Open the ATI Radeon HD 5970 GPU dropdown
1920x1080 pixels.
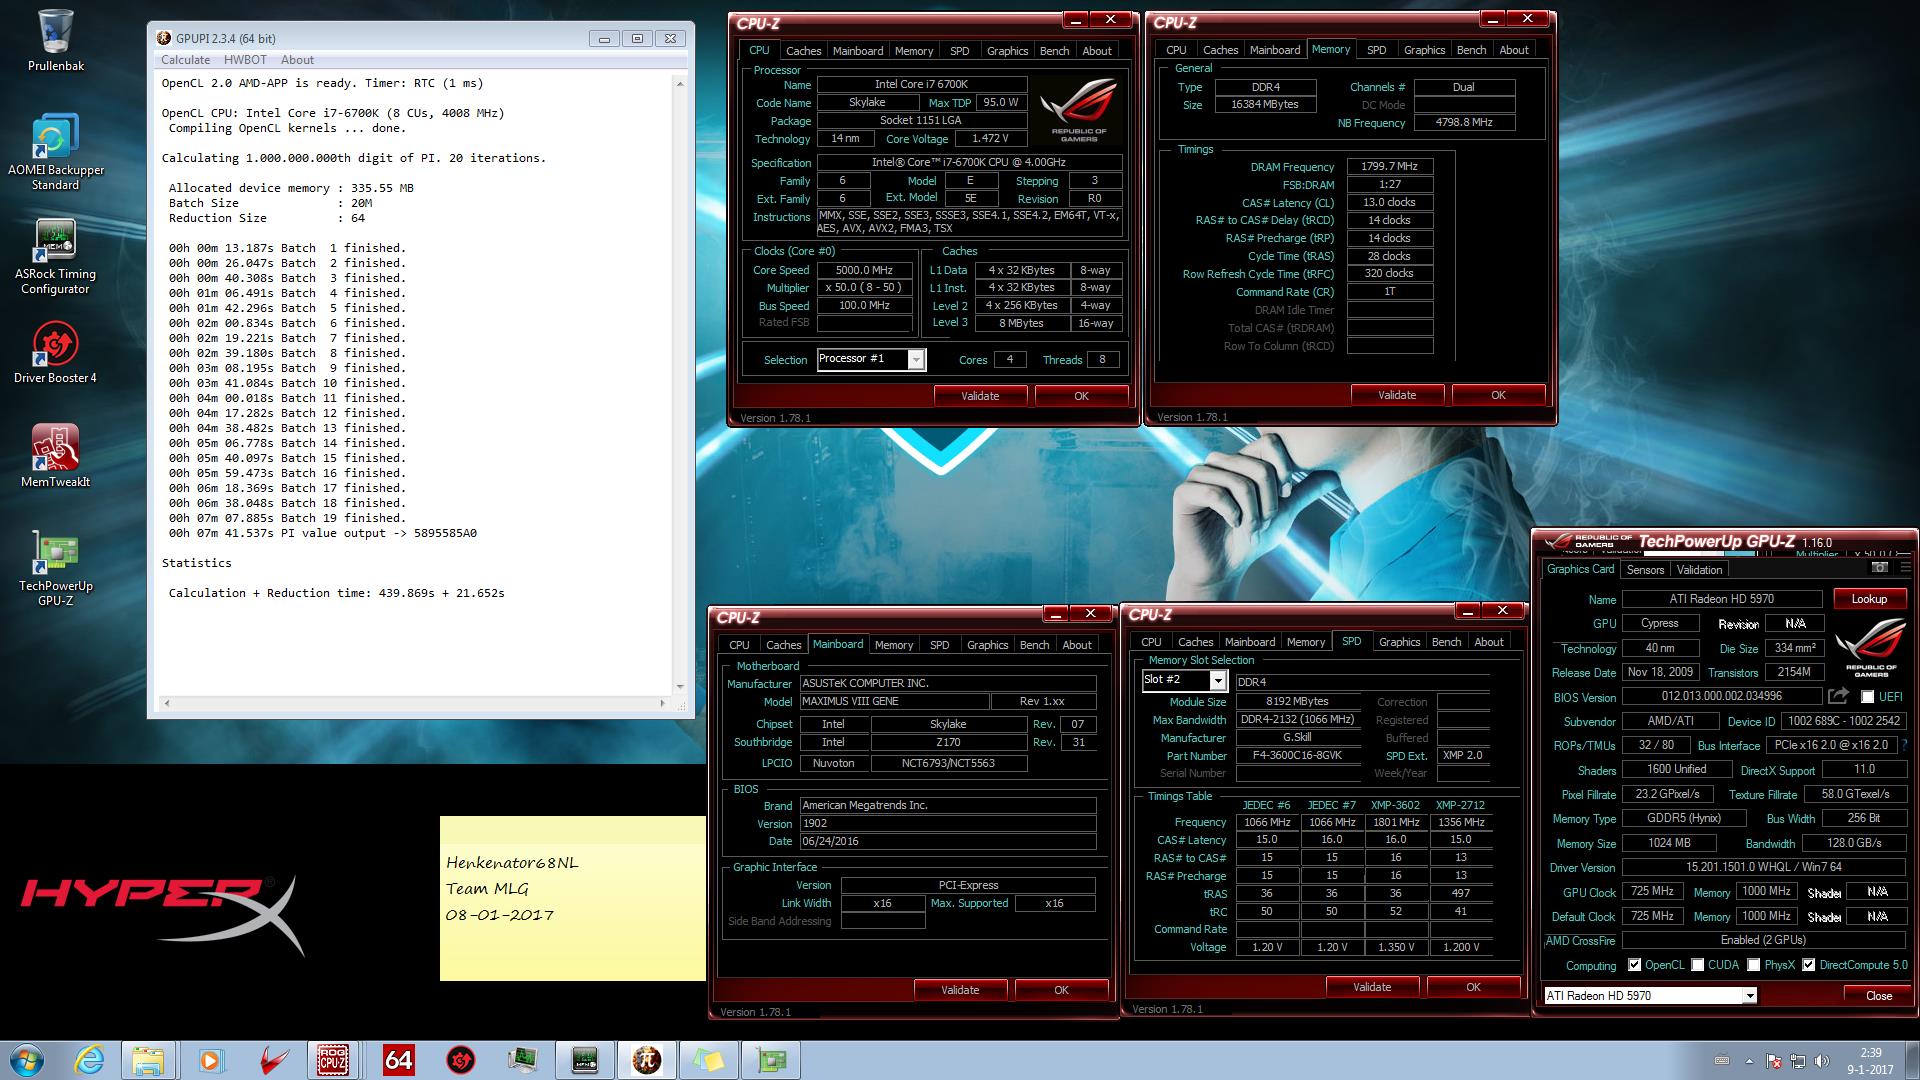point(1650,995)
